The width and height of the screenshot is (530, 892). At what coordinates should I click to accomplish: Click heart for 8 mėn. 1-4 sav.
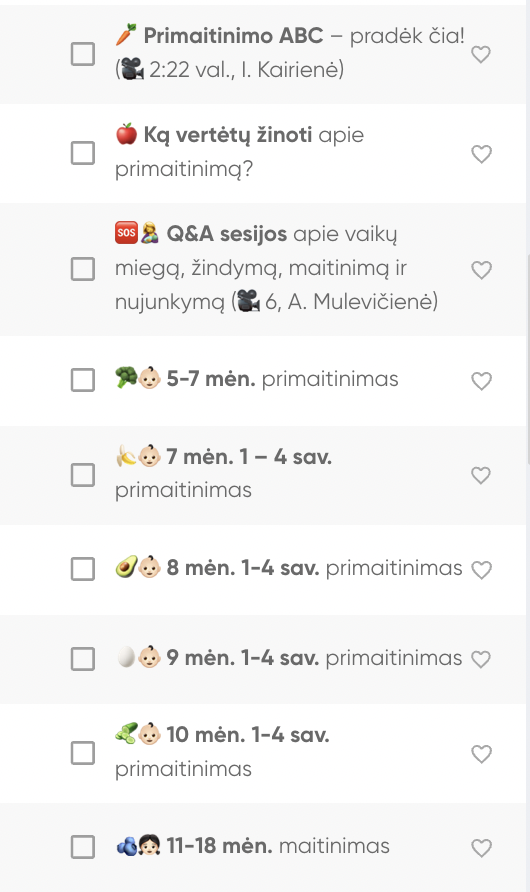click(x=481, y=569)
